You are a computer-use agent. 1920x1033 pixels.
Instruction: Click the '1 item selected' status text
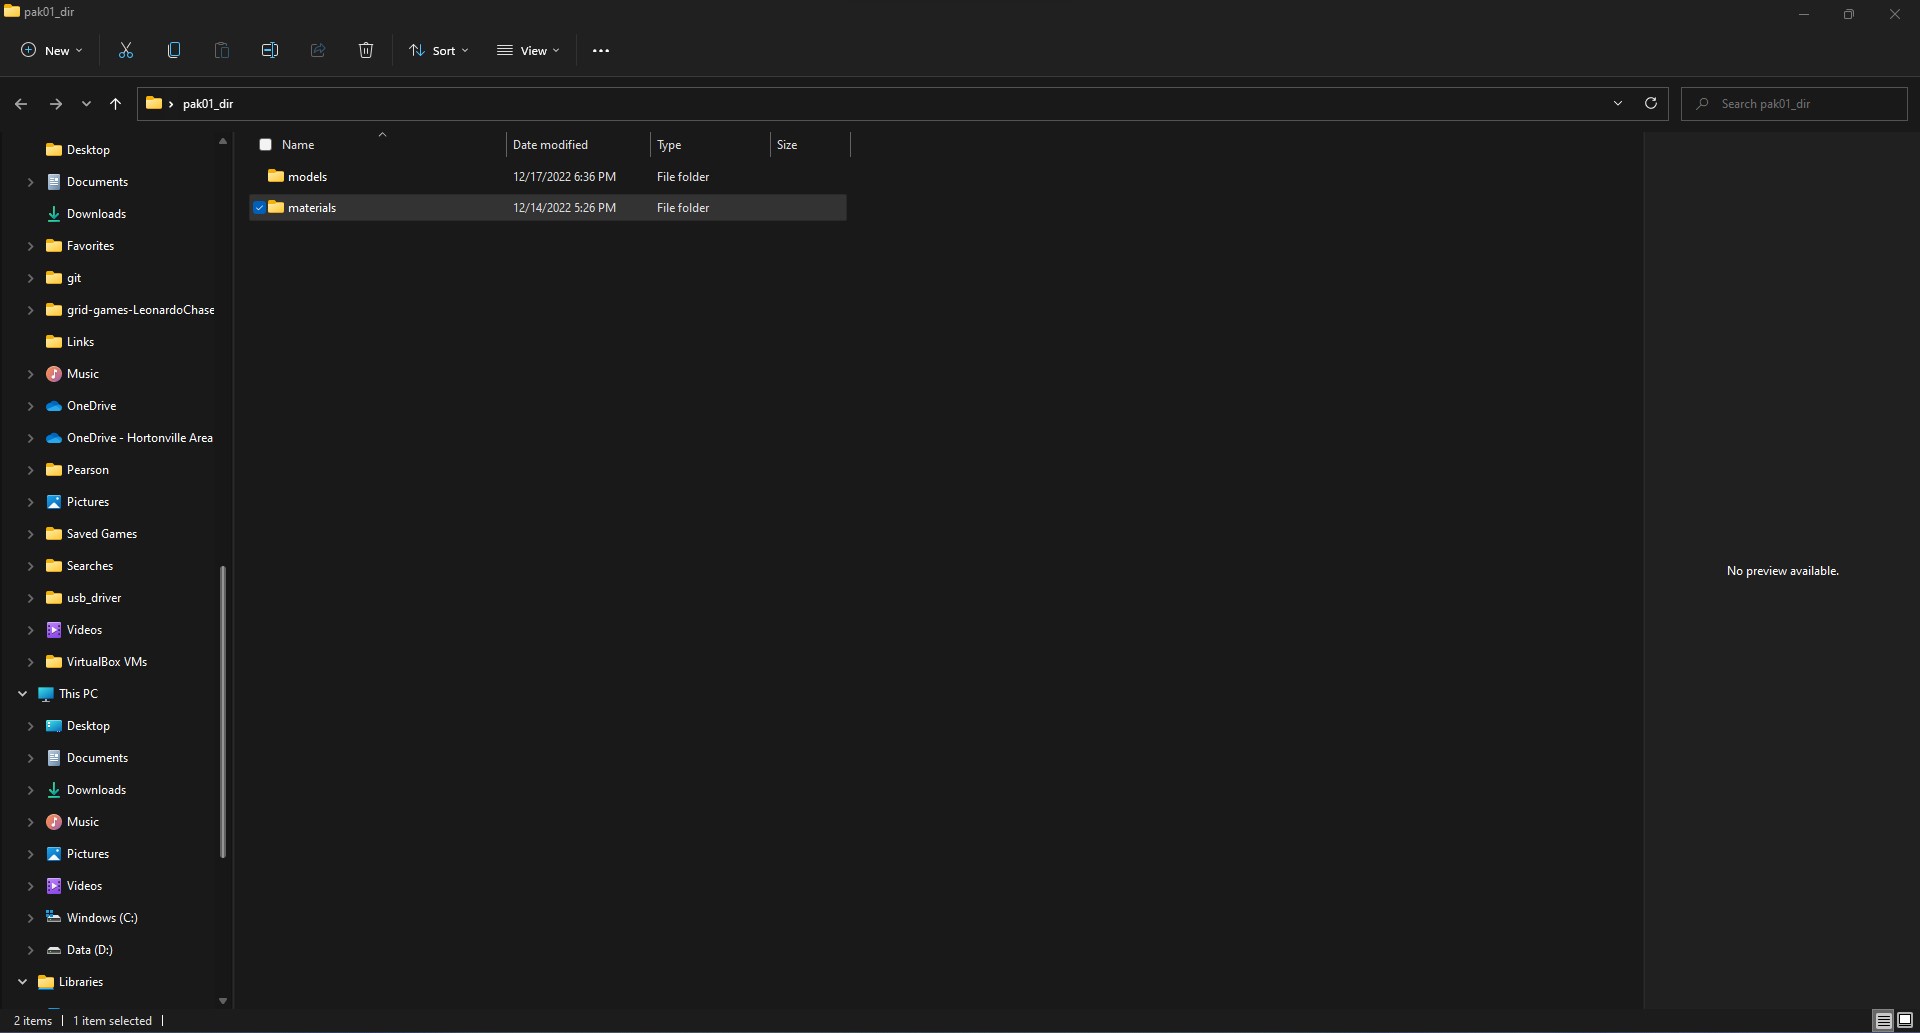point(112,1021)
